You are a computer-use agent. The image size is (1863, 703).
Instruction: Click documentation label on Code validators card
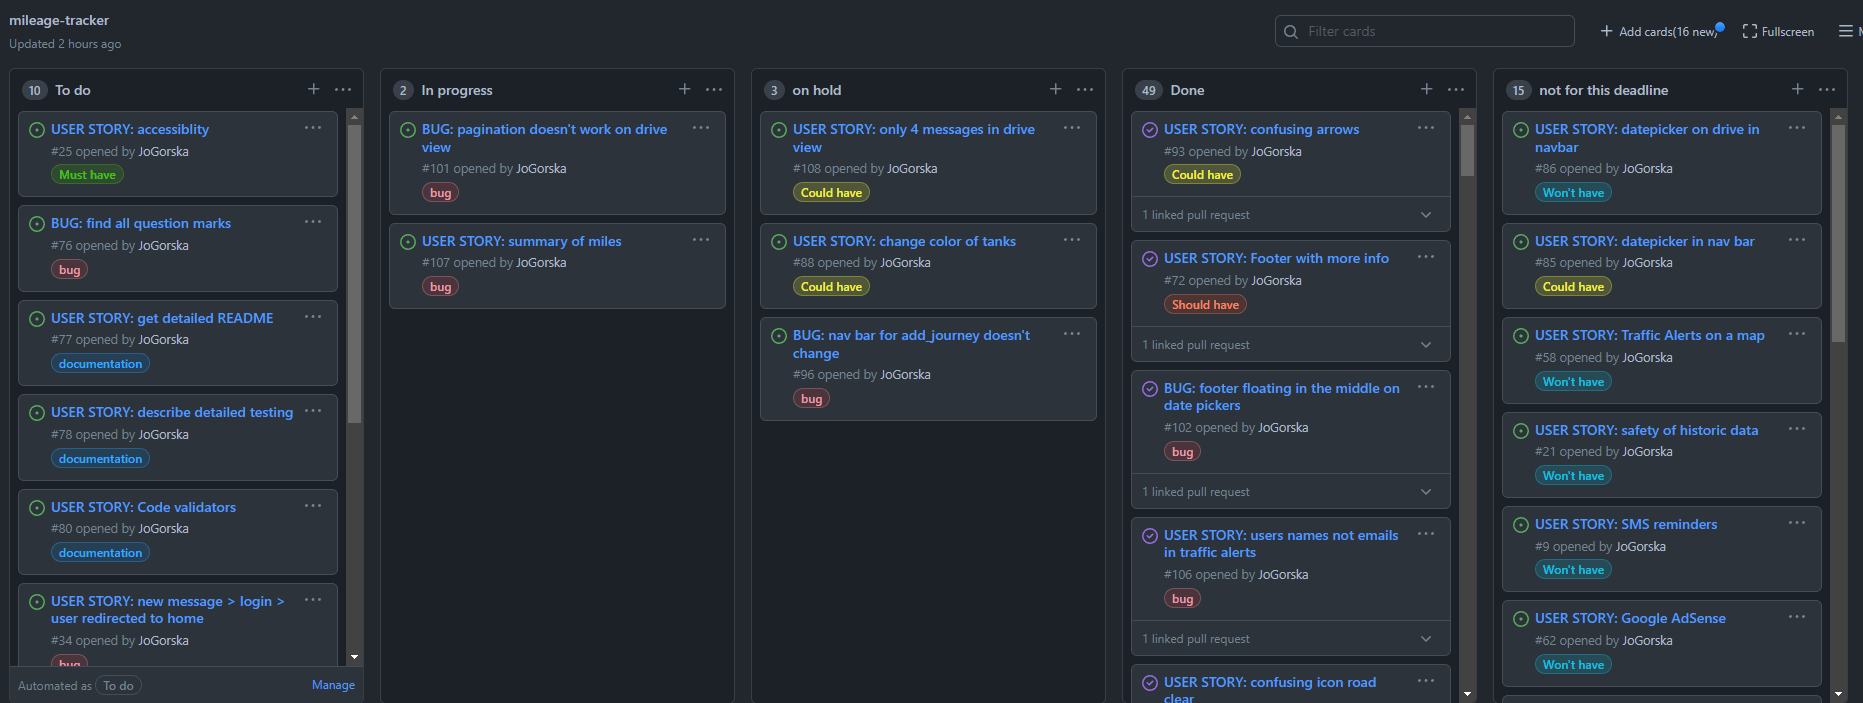tap(100, 552)
